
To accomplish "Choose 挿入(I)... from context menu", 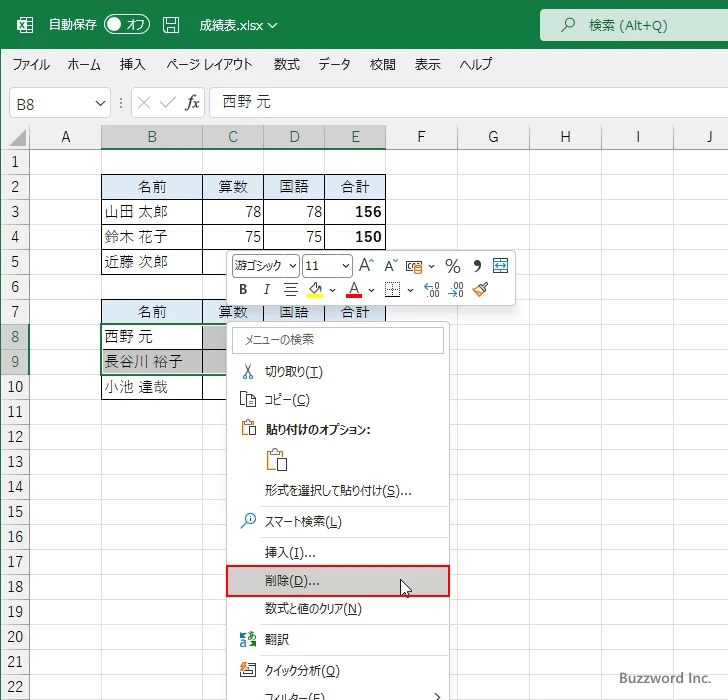I will [x=338, y=552].
